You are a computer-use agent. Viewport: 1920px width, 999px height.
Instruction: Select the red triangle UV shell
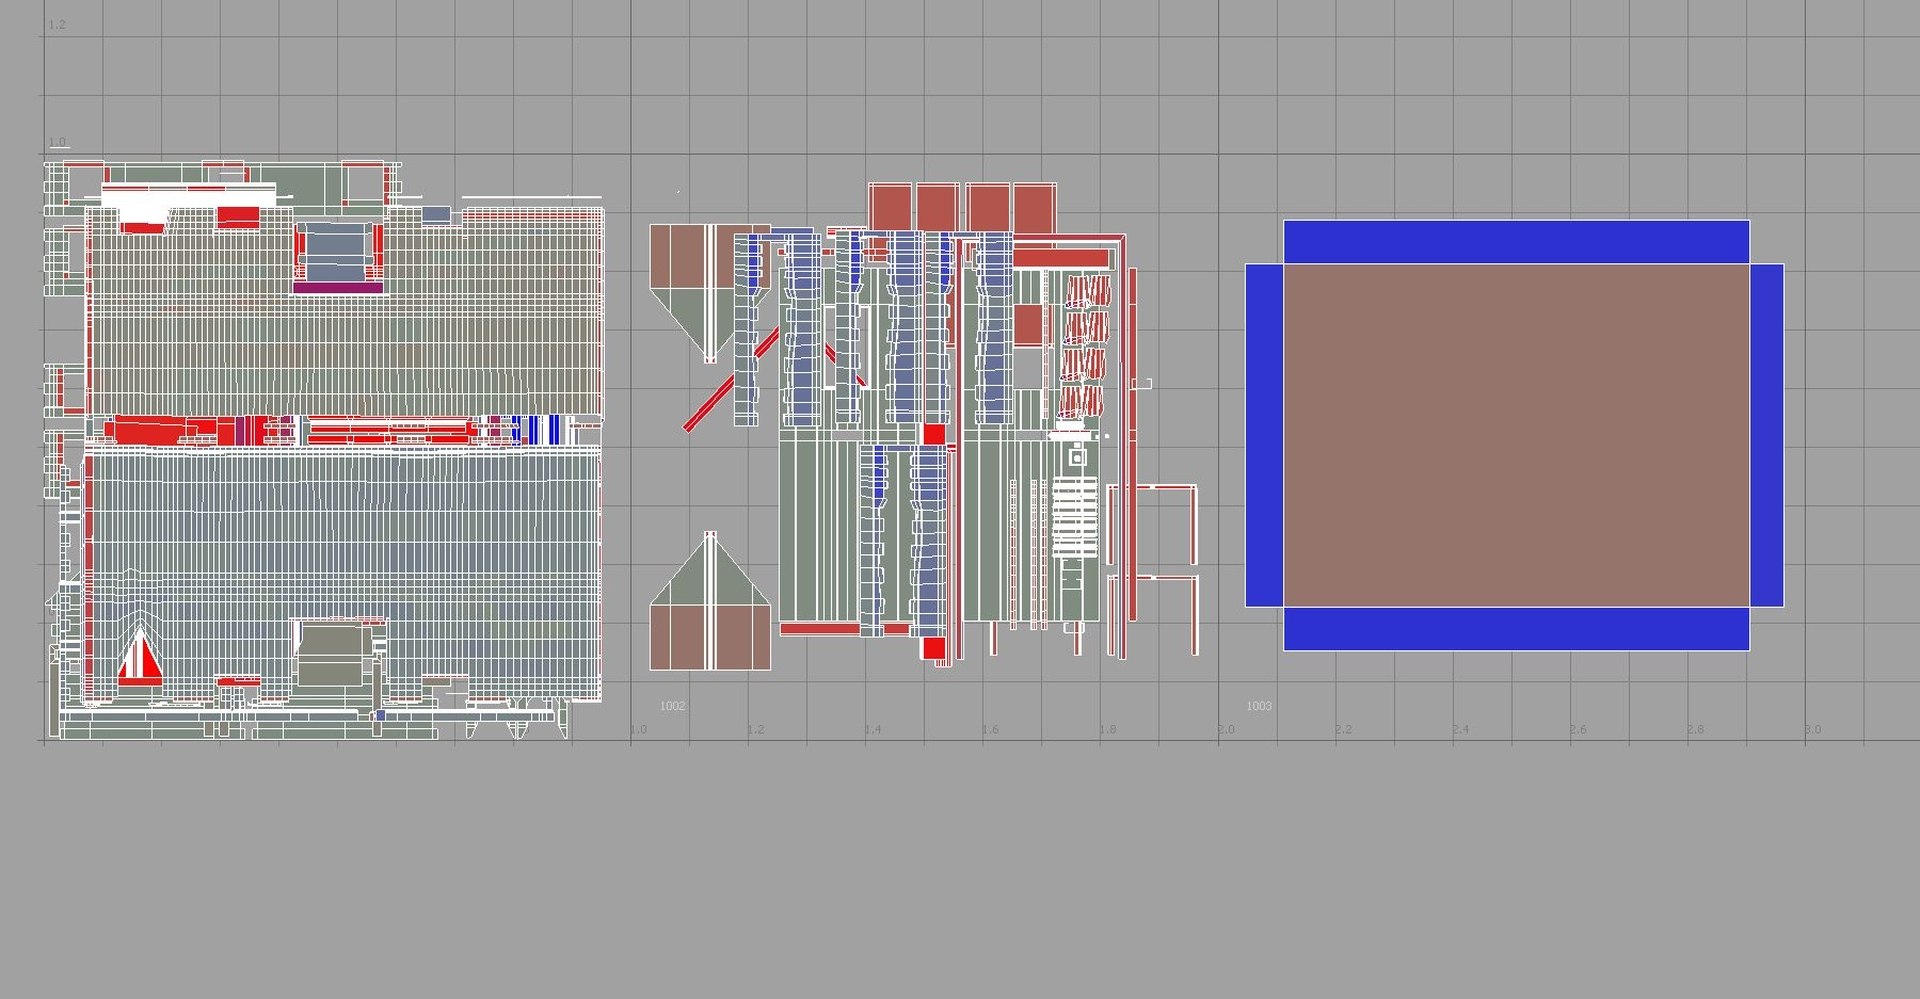[140, 657]
